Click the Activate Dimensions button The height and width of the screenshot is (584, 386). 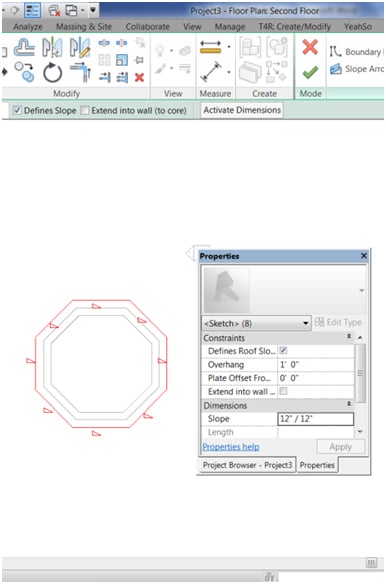pyautogui.click(x=242, y=110)
